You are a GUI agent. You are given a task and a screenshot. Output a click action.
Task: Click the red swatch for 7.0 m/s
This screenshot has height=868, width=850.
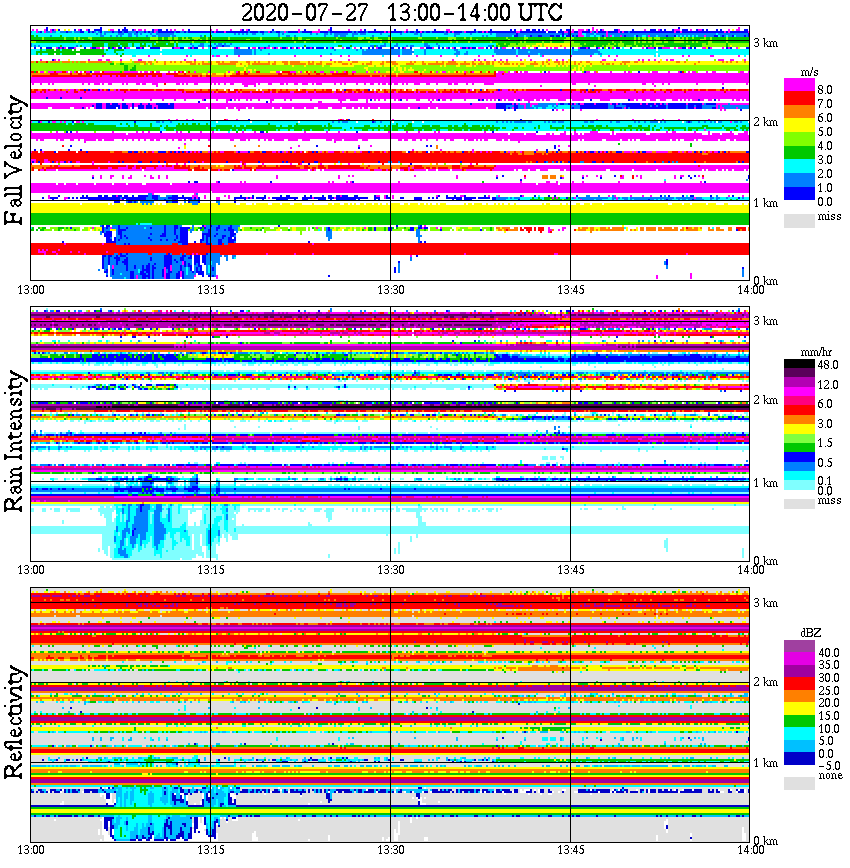click(799, 99)
